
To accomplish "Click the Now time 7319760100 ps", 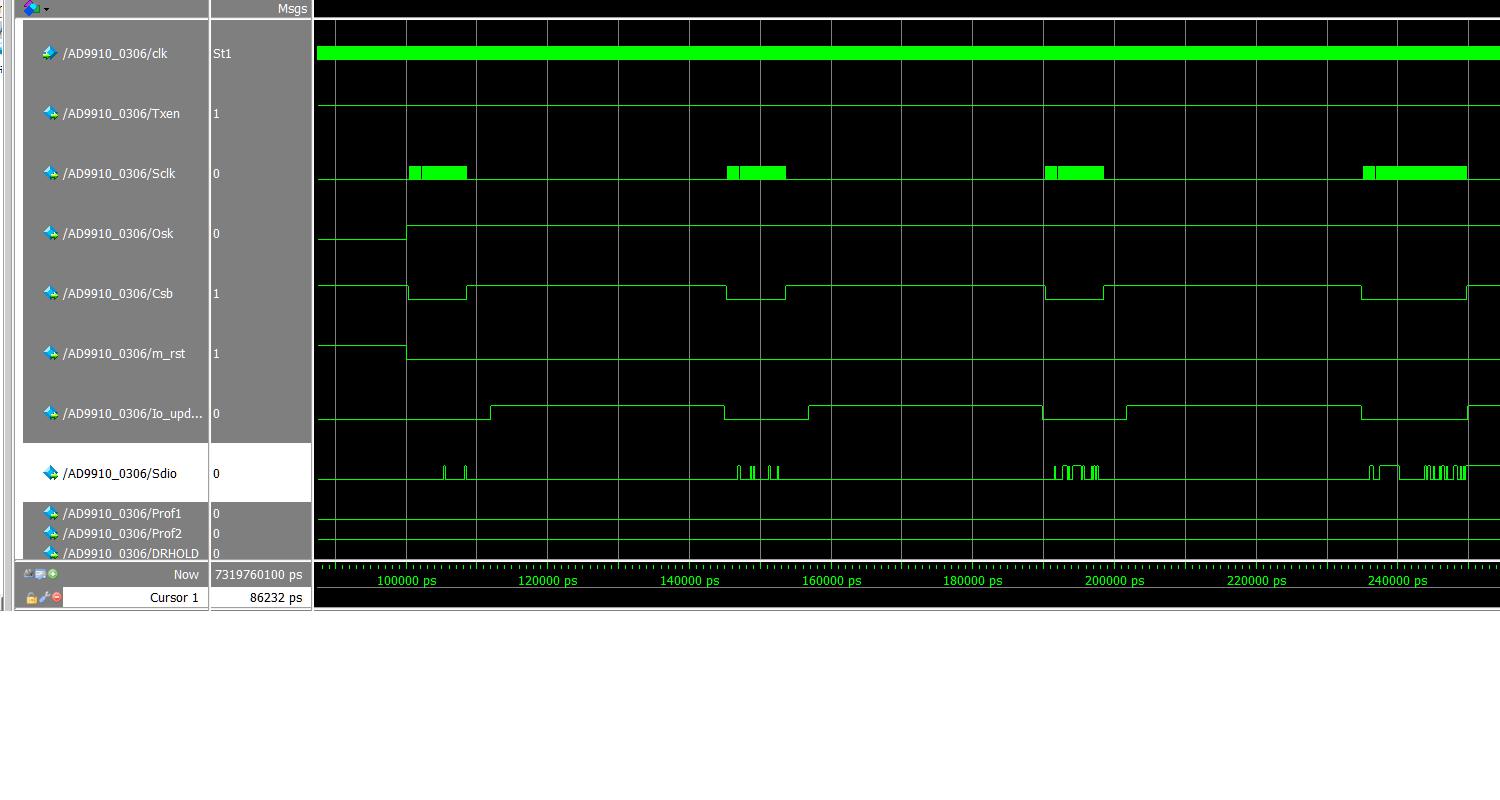I will coord(258,574).
